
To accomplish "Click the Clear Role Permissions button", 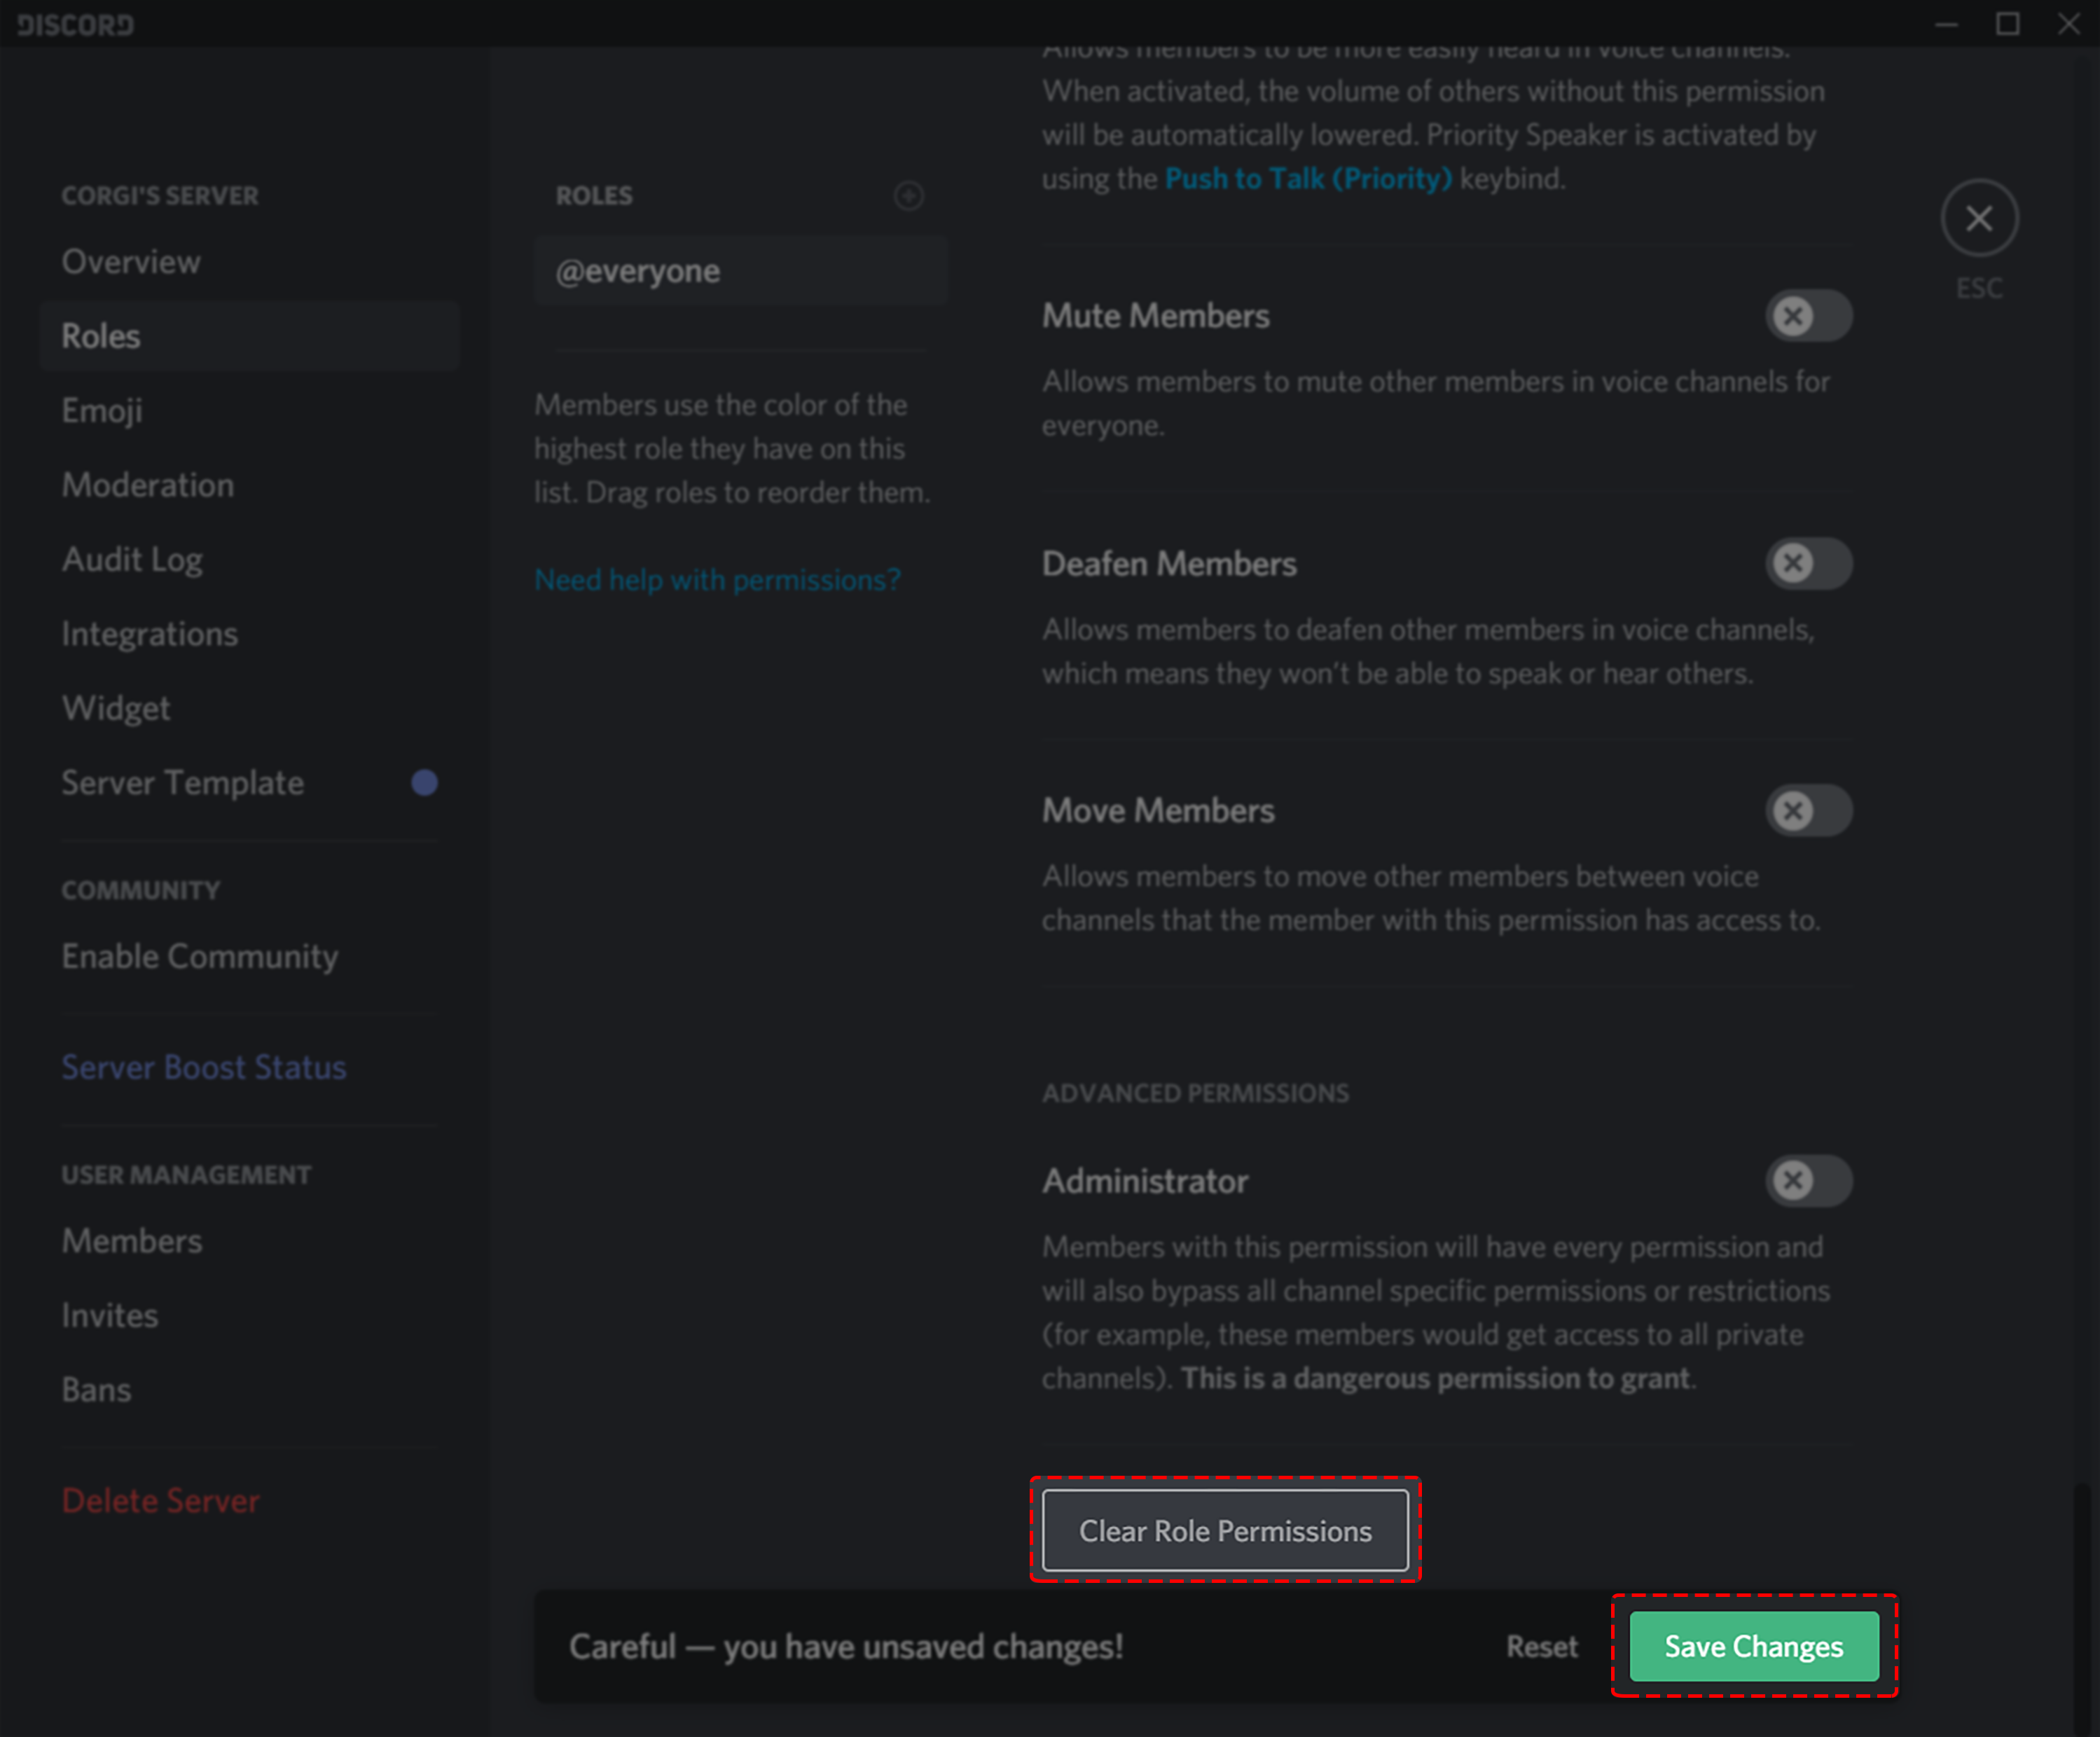I will (1226, 1530).
